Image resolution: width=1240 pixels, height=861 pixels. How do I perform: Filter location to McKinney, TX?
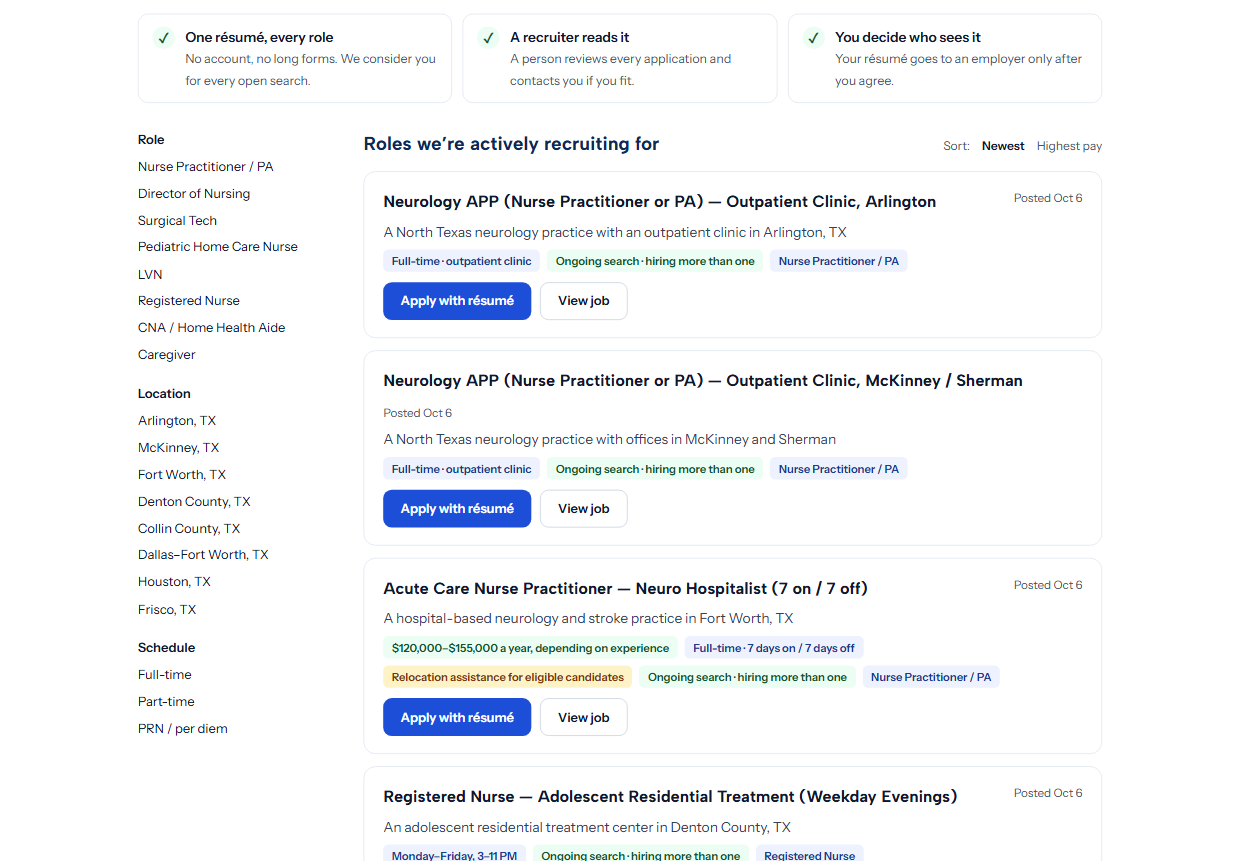click(179, 448)
